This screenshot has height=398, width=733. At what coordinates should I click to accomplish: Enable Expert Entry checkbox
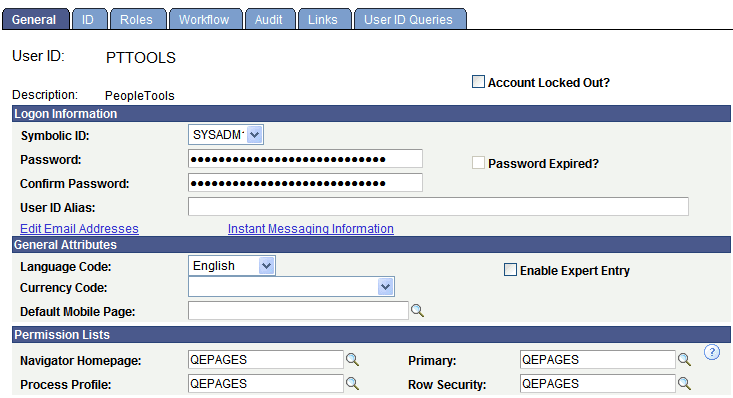click(x=510, y=270)
